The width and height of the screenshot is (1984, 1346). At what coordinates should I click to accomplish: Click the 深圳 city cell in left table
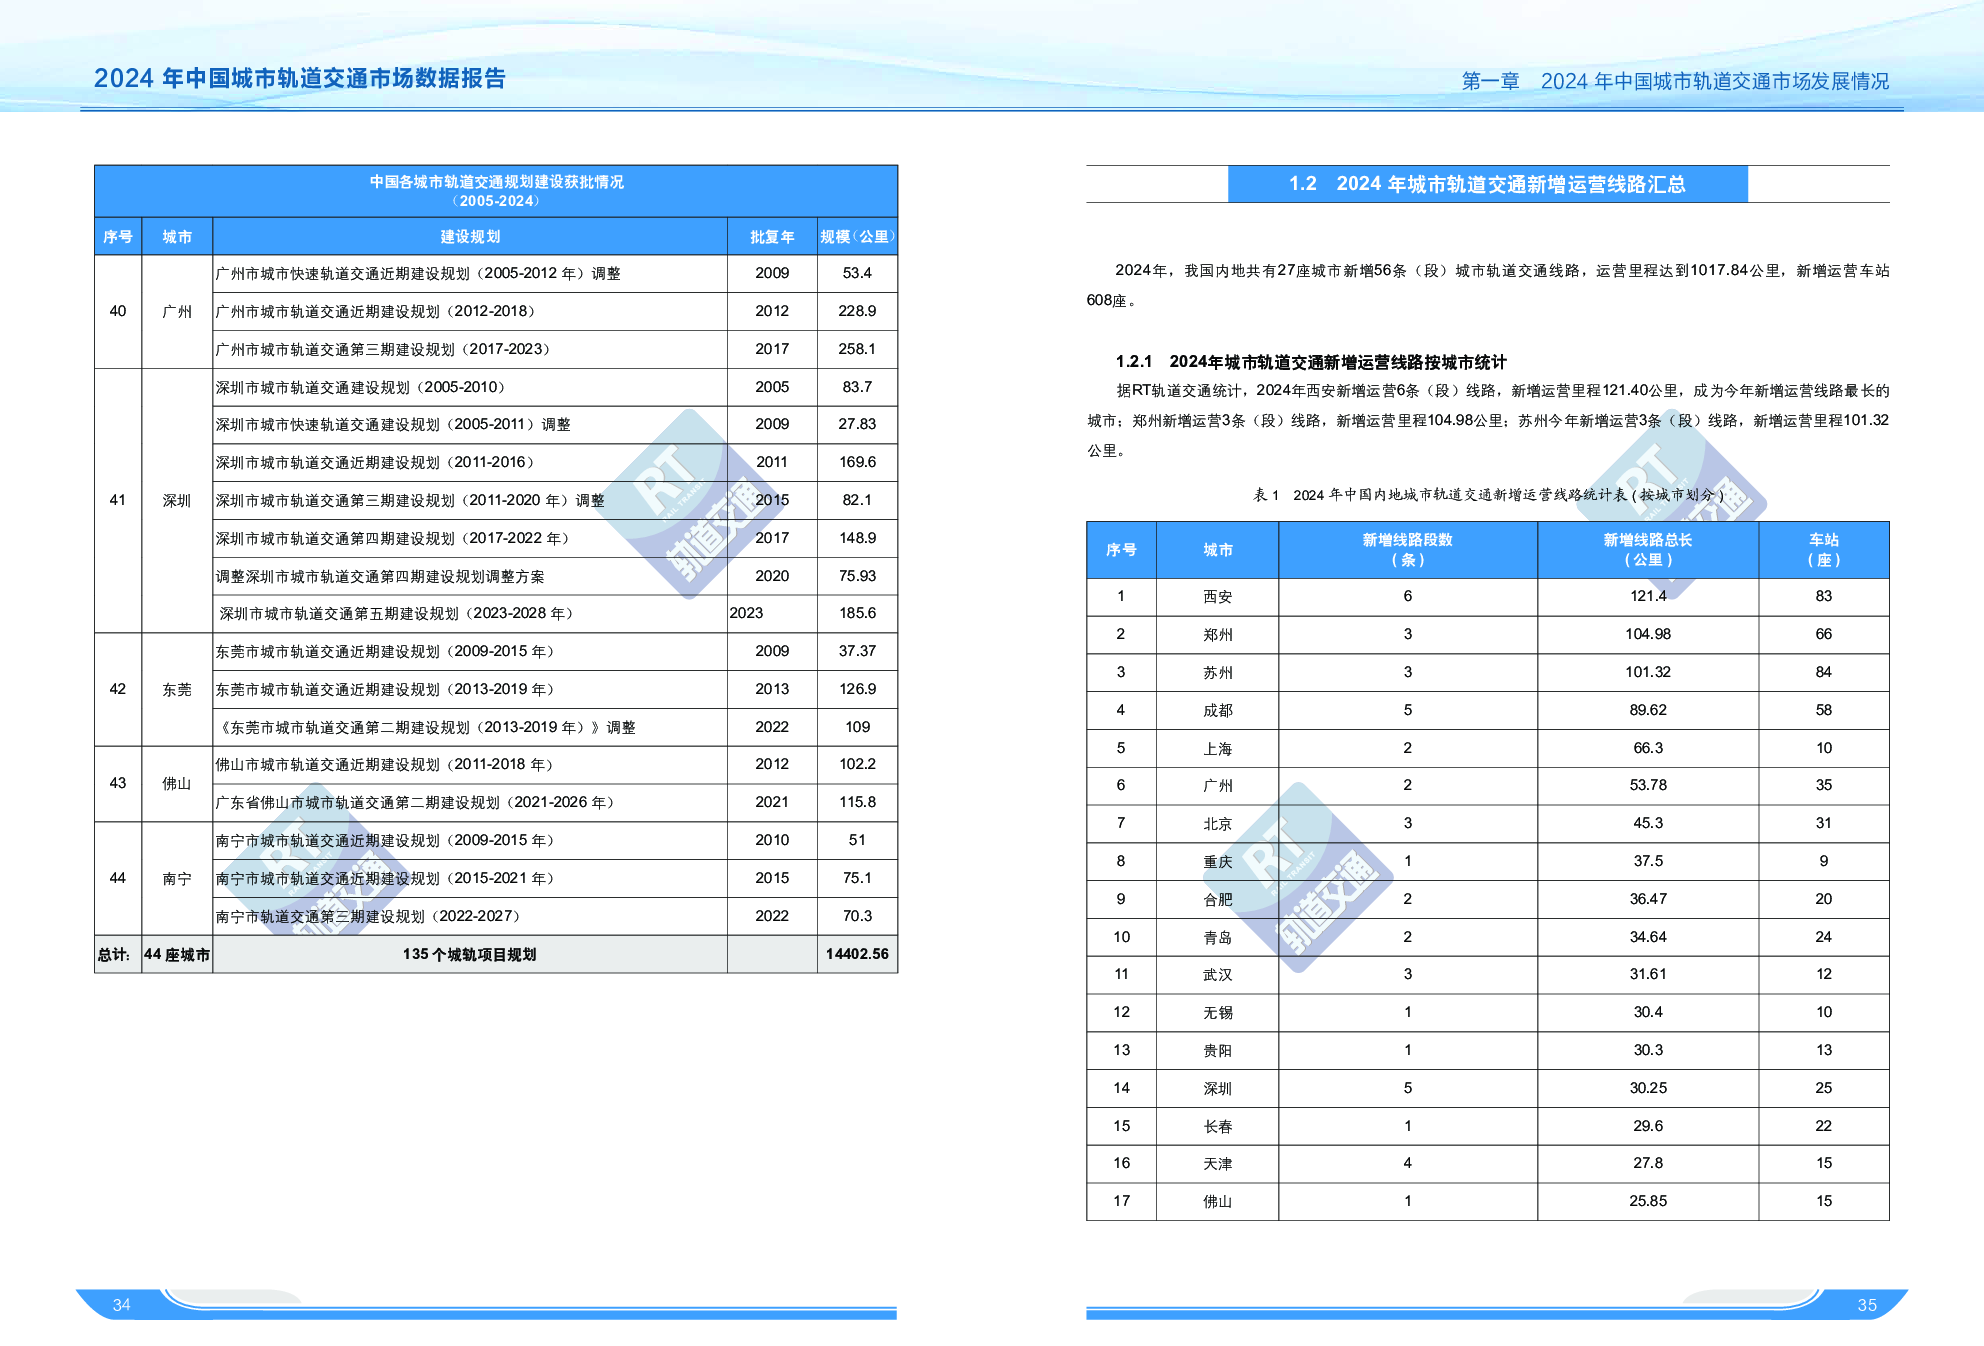[177, 500]
